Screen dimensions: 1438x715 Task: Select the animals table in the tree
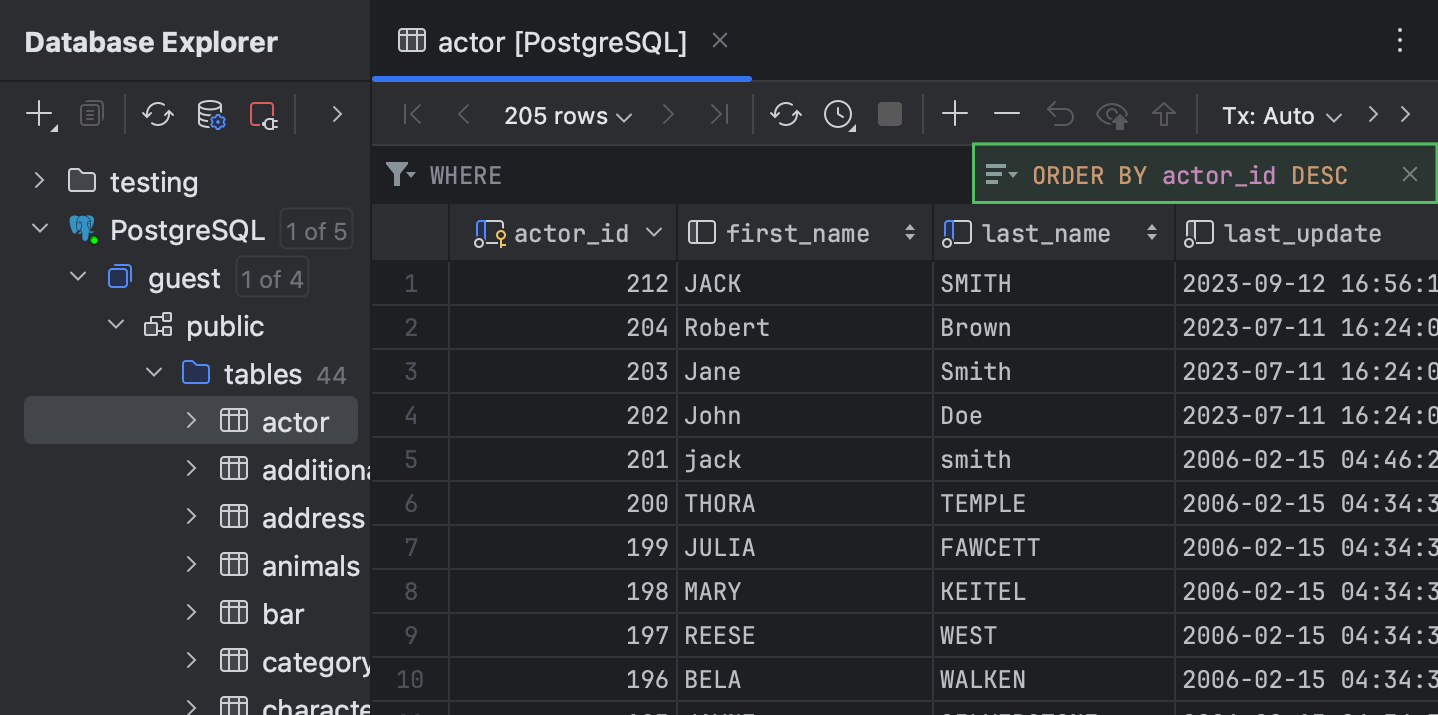310,565
